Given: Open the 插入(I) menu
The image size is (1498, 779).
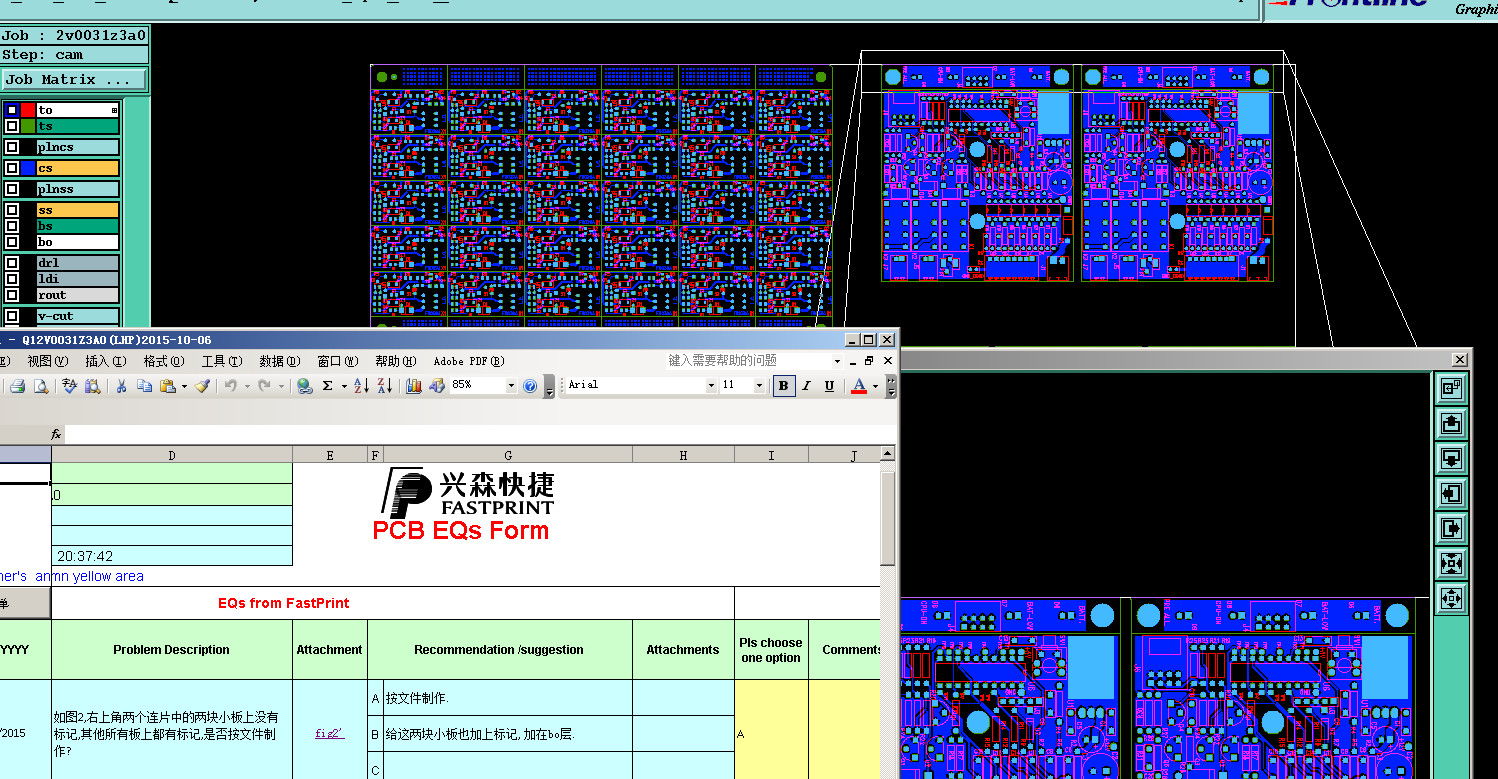Looking at the screenshot, I should coord(105,361).
